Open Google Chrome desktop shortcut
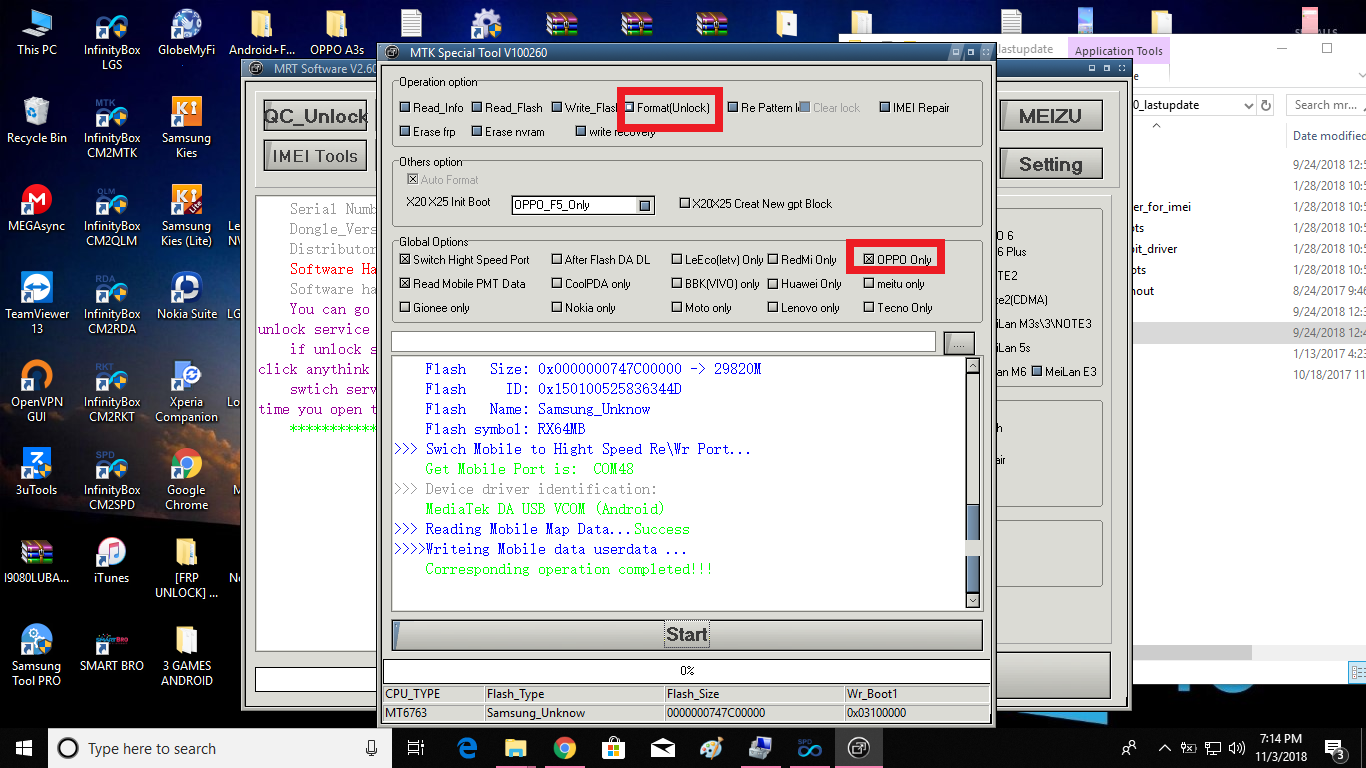Image resolution: width=1366 pixels, height=768 pixels. pos(186,480)
